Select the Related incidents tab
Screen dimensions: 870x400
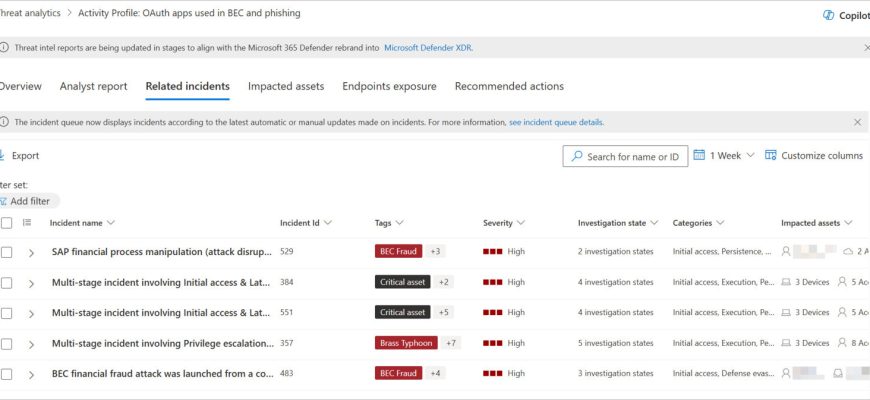188,86
